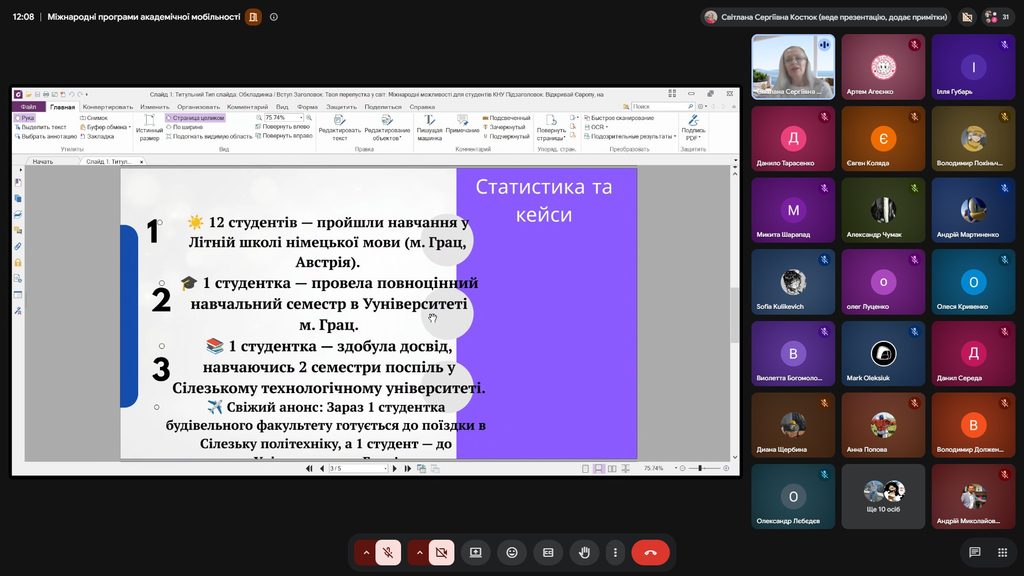The height and width of the screenshot is (576, 1024).
Task: Unmute the microphone
Action: pyautogui.click(x=388, y=552)
